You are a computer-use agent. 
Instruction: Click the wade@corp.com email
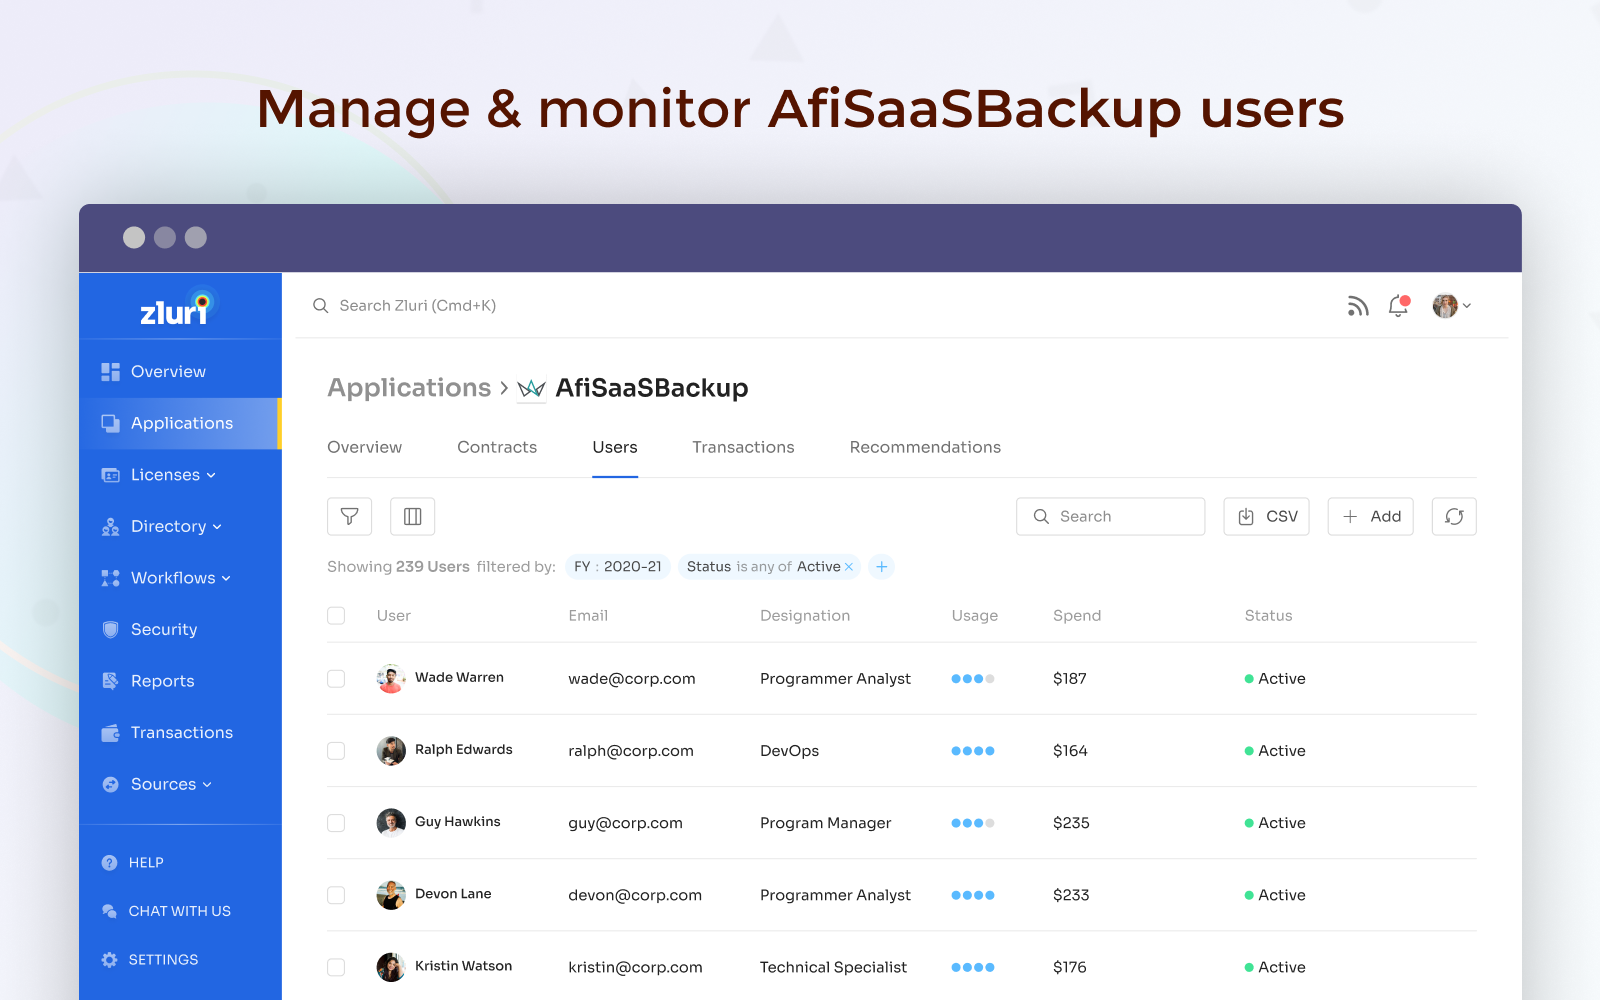pos(632,679)
